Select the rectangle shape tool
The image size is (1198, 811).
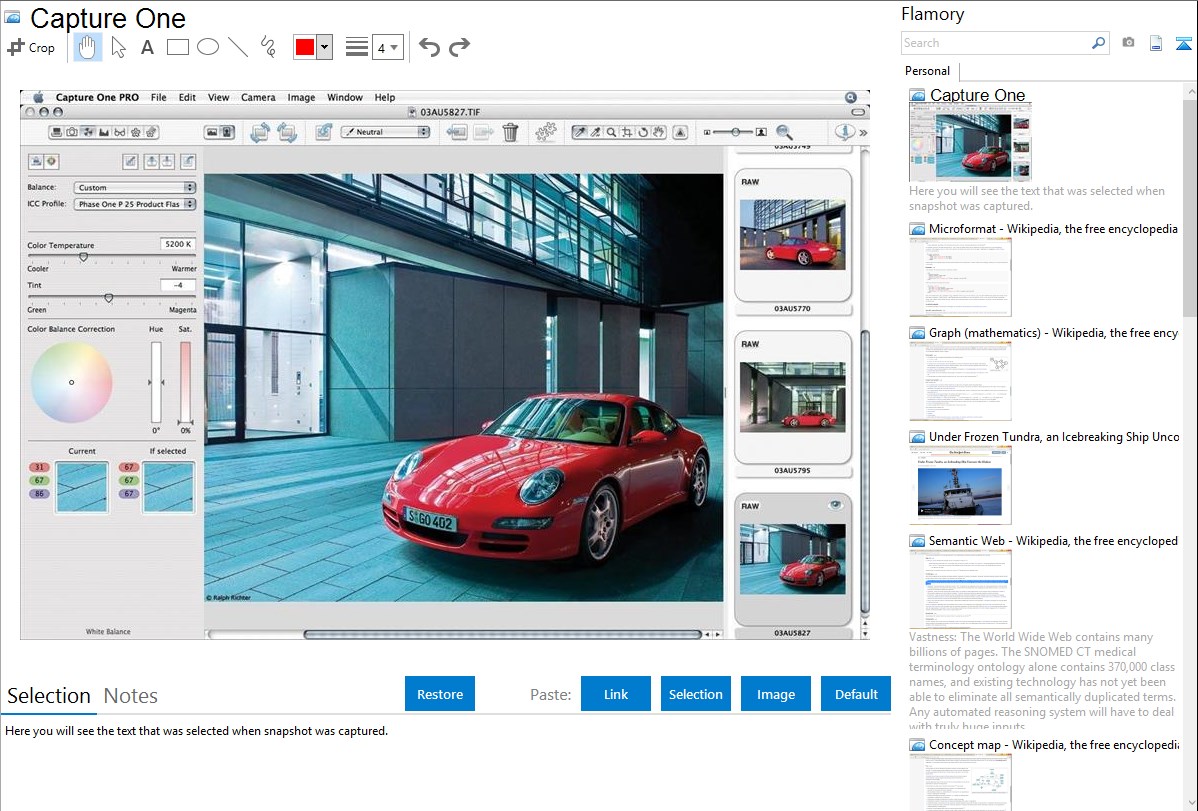coord(178,47)
